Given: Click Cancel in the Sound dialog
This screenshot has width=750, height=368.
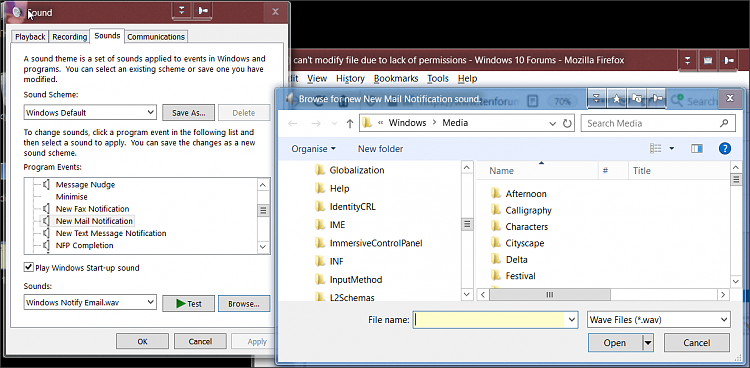Looking at the screenshot, I should pyautogui.click(x=200, y=342).
